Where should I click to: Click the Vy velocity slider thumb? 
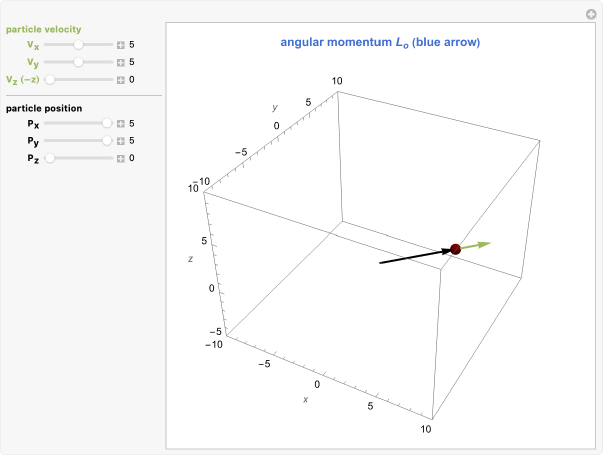tap(78, 62)
